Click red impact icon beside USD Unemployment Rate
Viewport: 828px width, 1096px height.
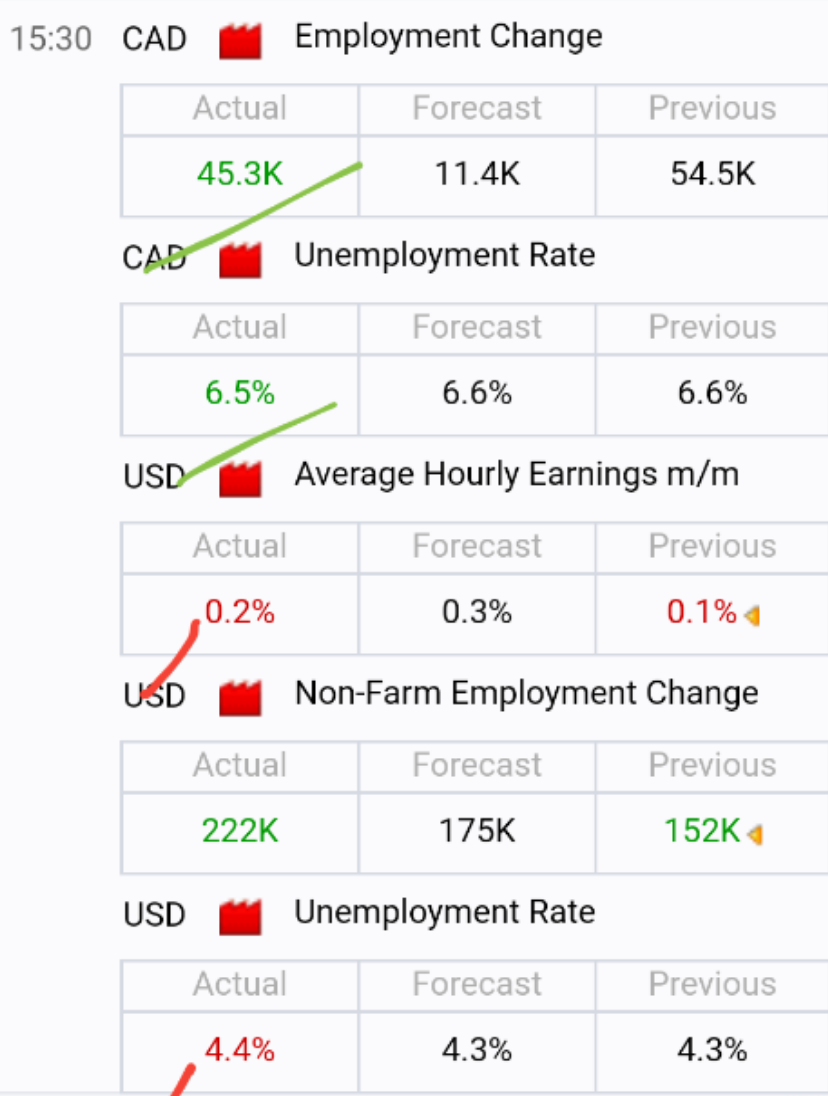tap(240, 916)
